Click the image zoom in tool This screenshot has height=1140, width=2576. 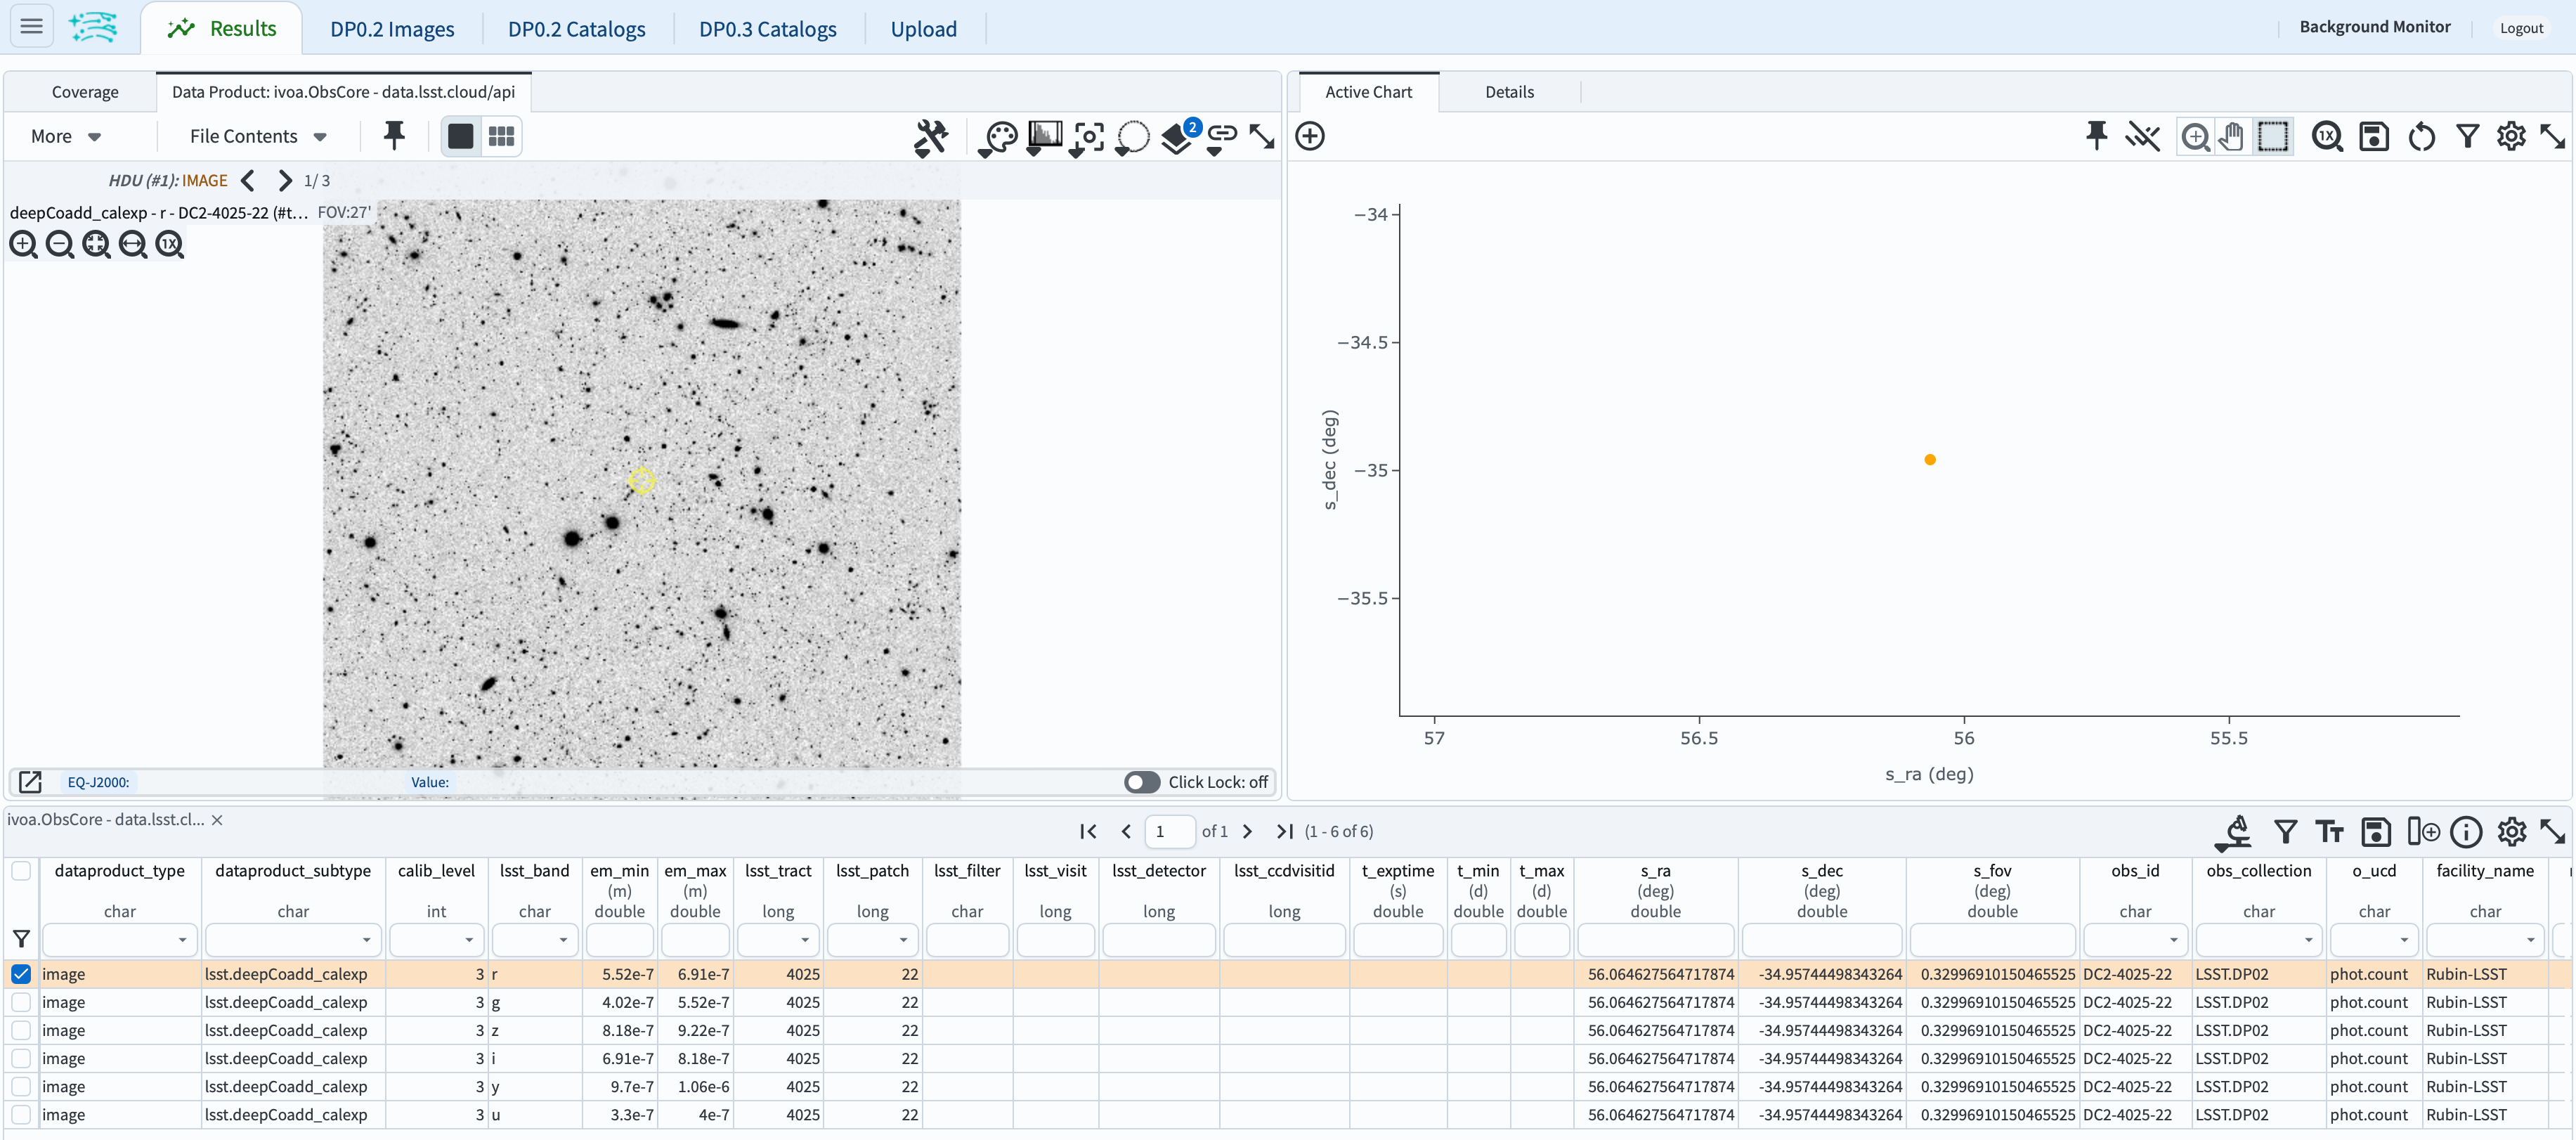[x=23, y=245]
